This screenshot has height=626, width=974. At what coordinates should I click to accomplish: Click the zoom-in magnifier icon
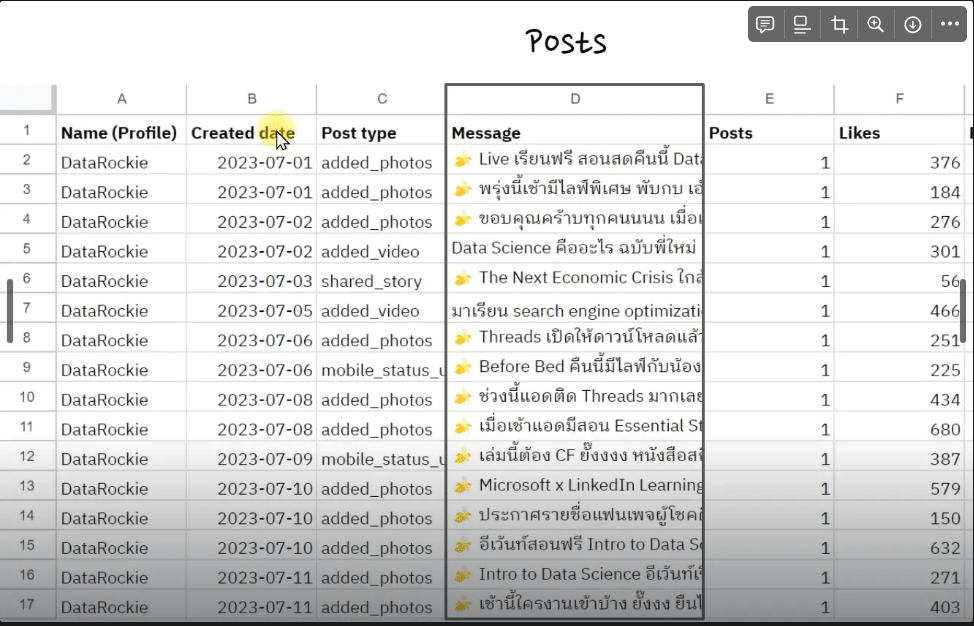coord(876,25)
